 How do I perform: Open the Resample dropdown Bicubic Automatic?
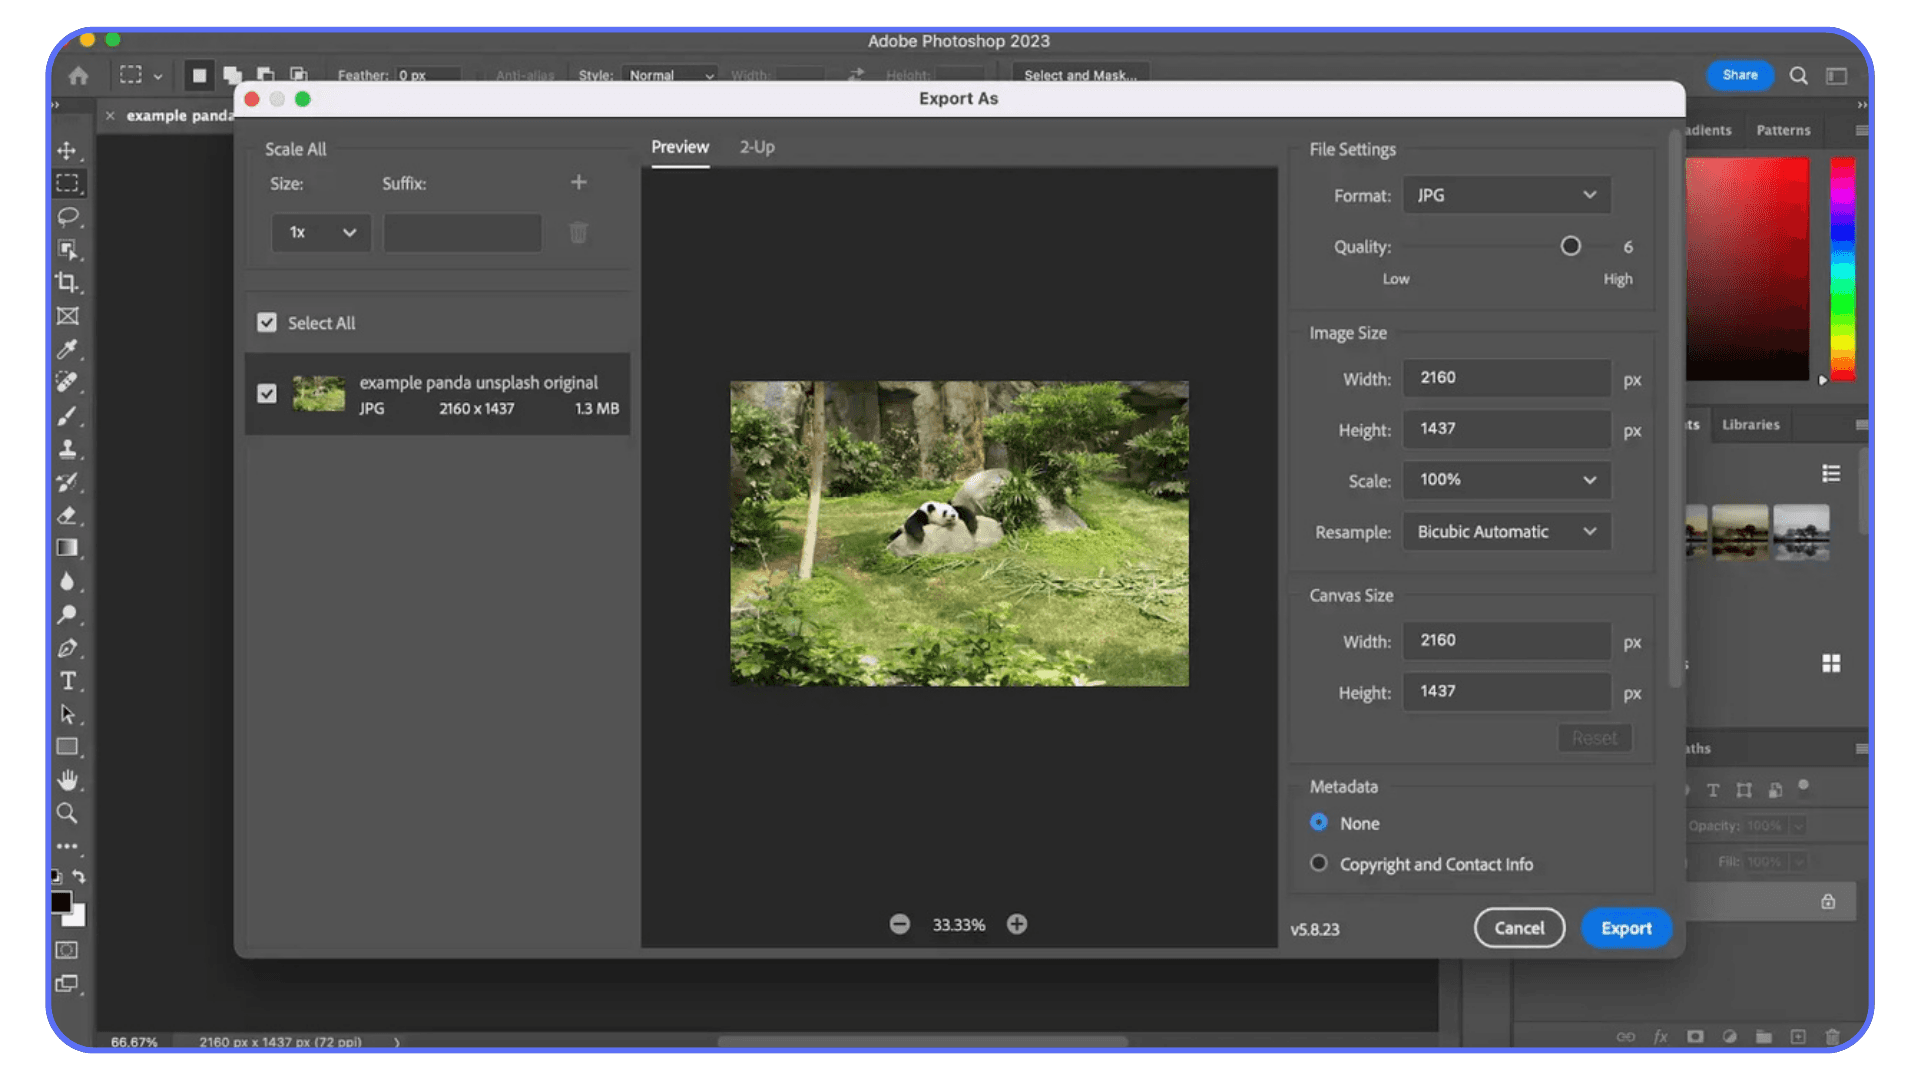[1506, 532]
